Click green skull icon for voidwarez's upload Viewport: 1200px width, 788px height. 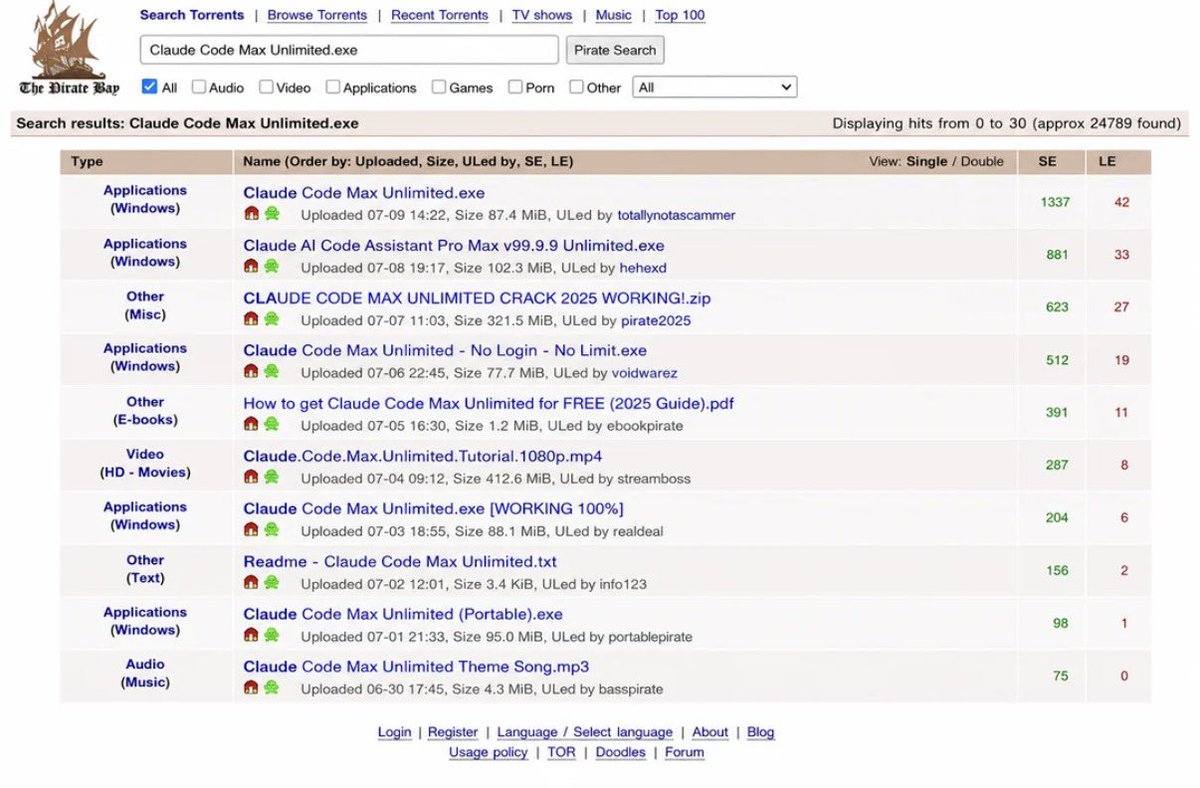271,372
